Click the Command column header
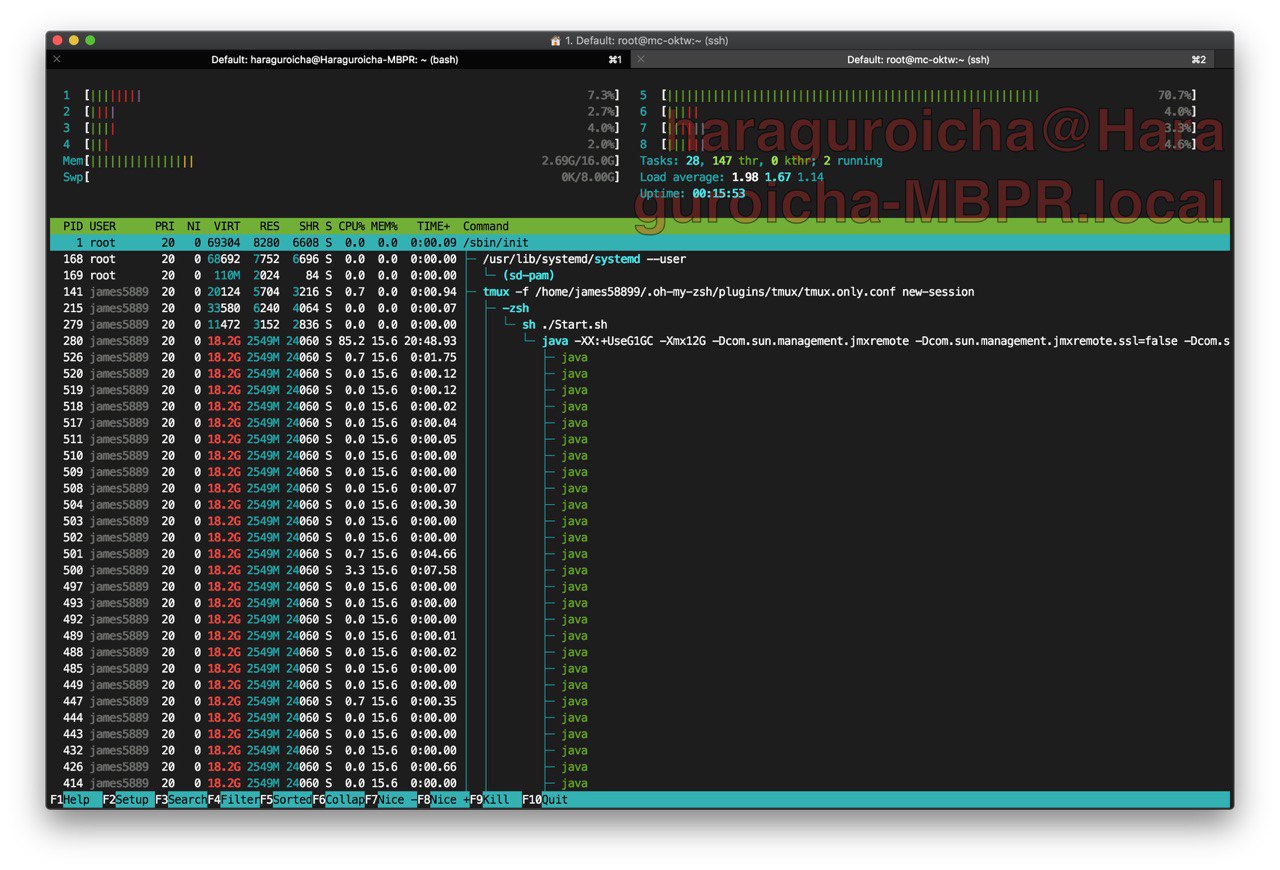This screenshot has height=870, width=1280. coord(486,227)
